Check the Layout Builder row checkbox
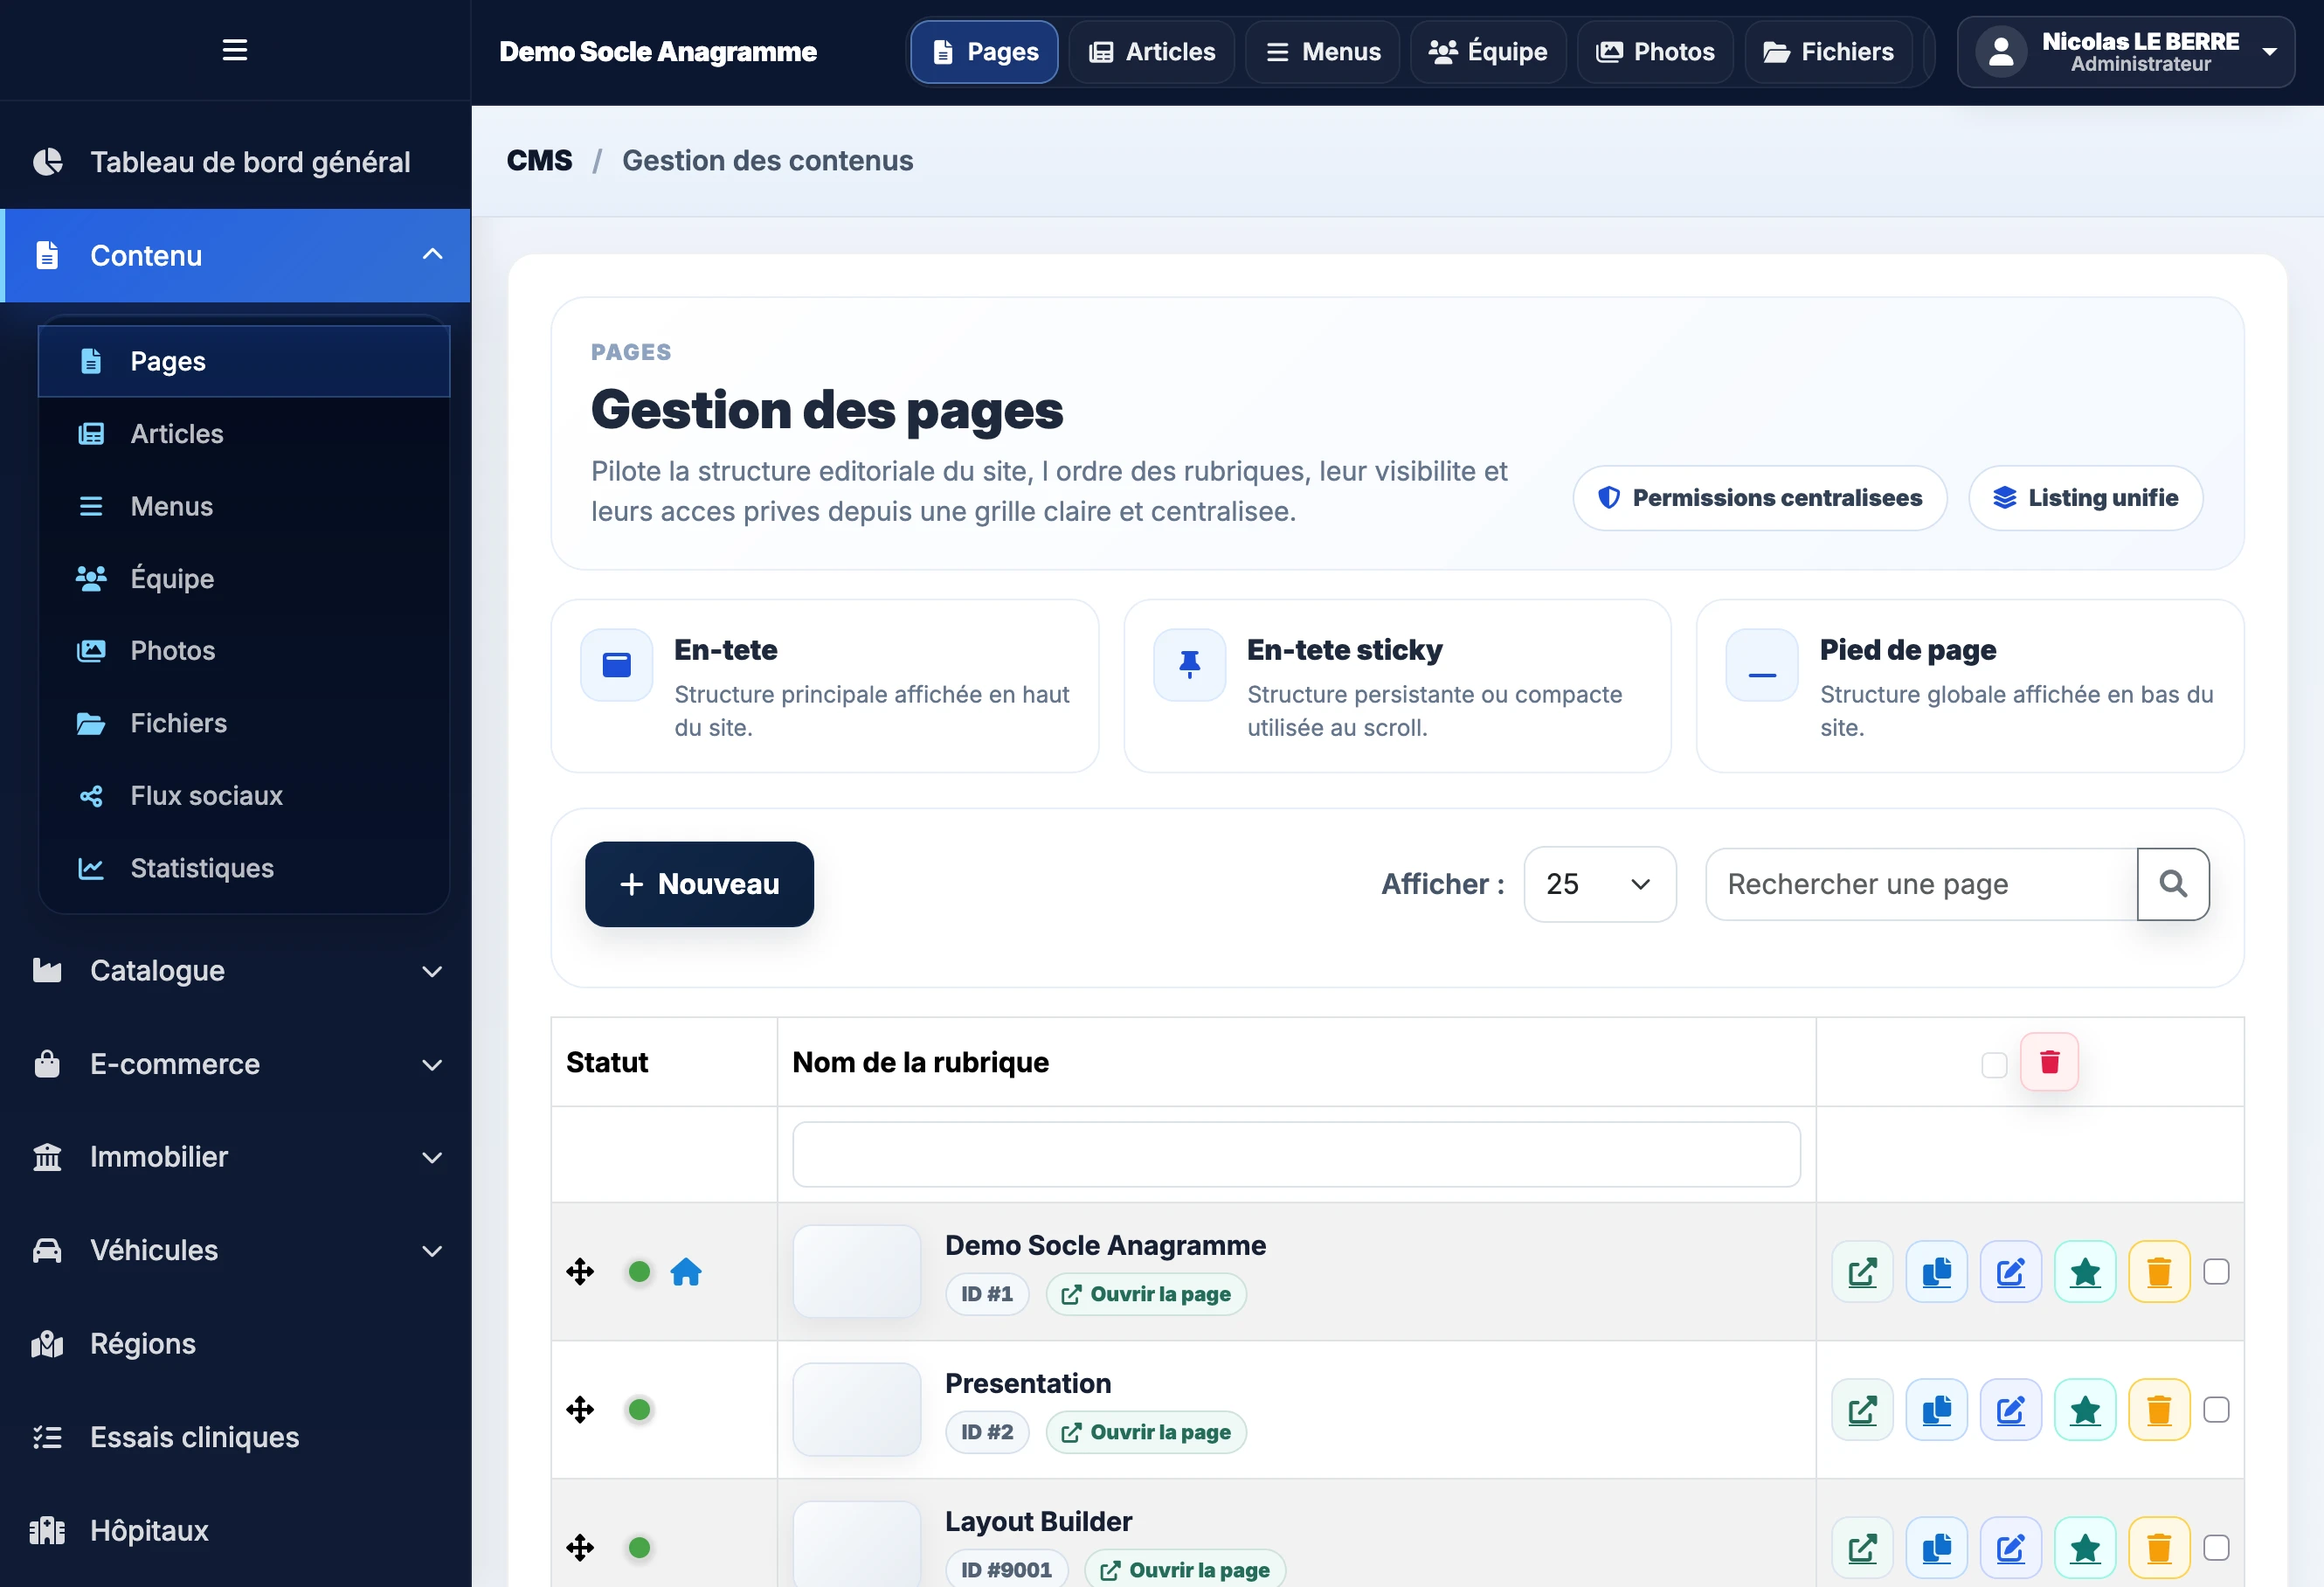2324x1587 pixels. click(x=2217, y=1548)
